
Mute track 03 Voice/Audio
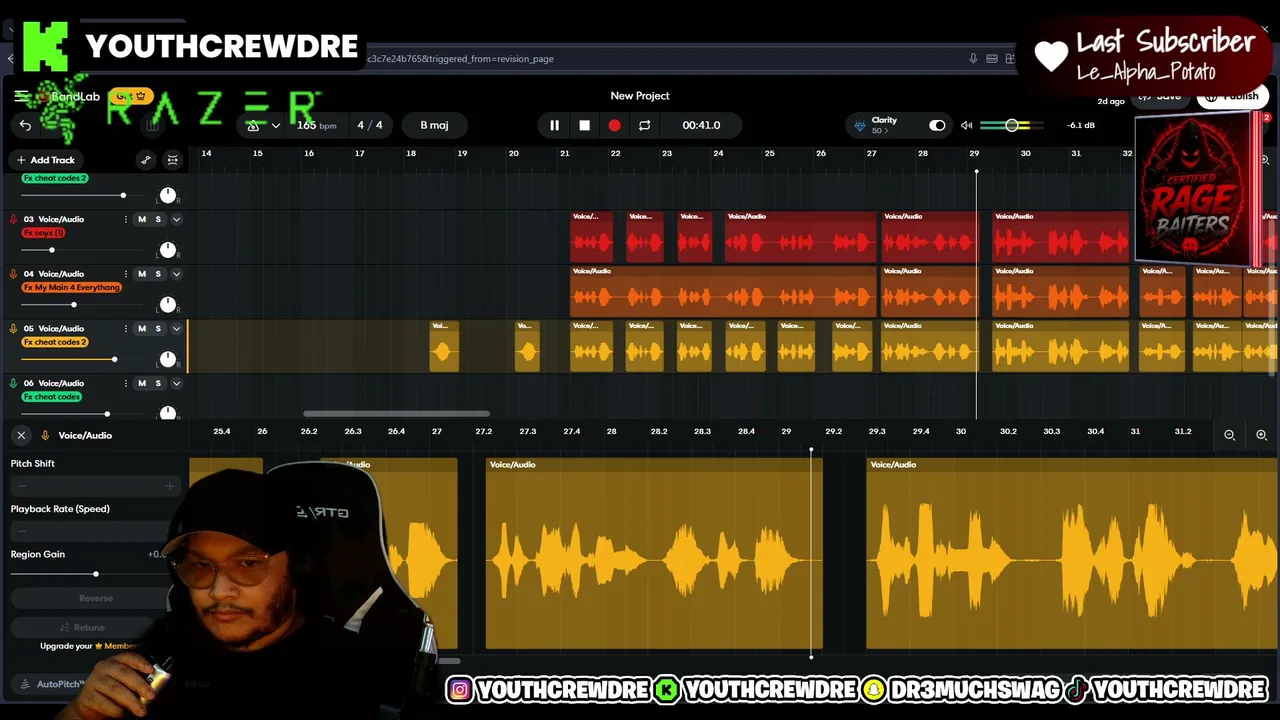(142, 219)
